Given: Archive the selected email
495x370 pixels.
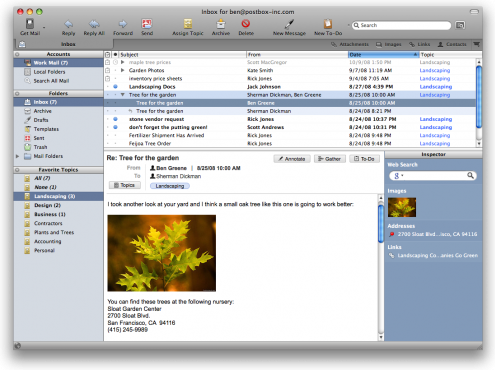Looking at the screenshot, I should click(x=221, y=24).
